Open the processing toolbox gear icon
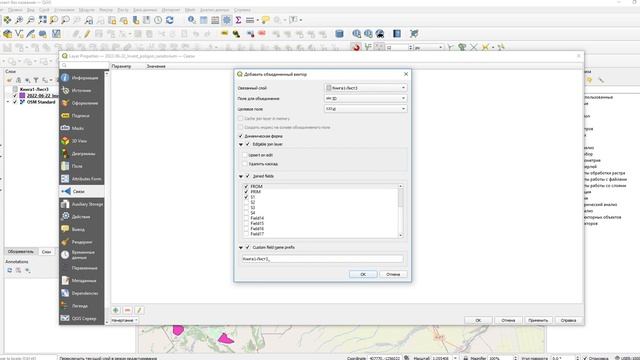The image size is (640, 360). click(227, 20)
